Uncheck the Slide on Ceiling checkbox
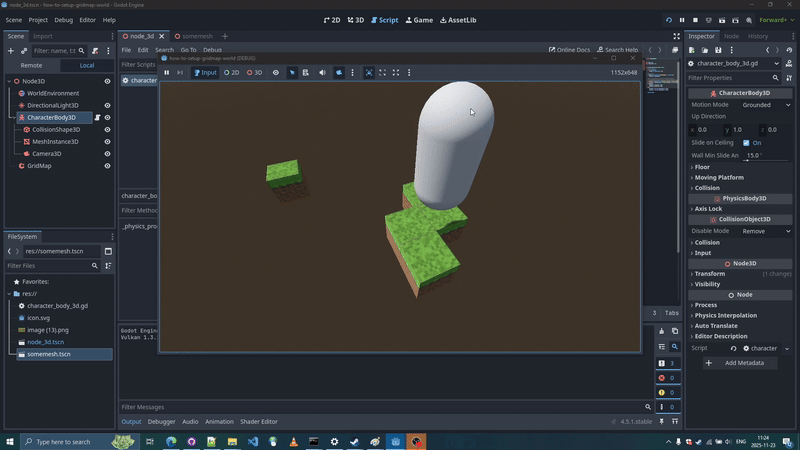The height and width of the screenshot is (450, 800). tap(746, 143)
